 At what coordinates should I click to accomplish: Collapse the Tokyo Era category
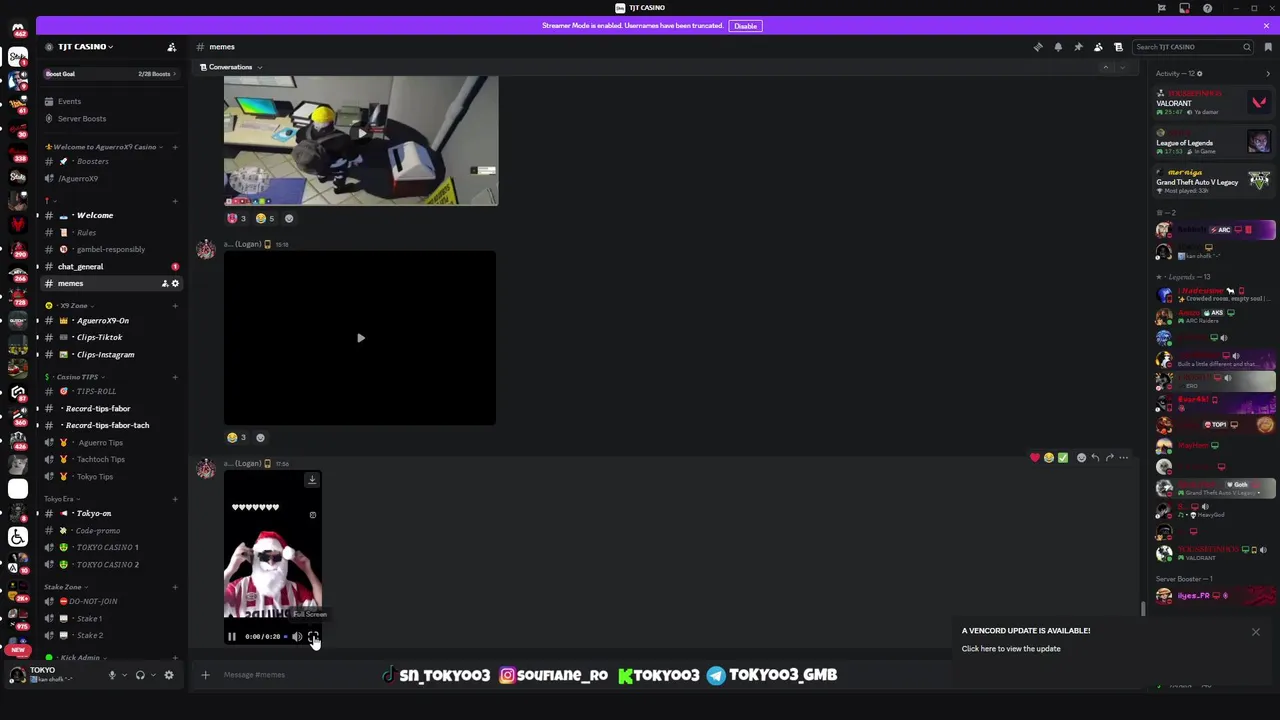[60, 499]
